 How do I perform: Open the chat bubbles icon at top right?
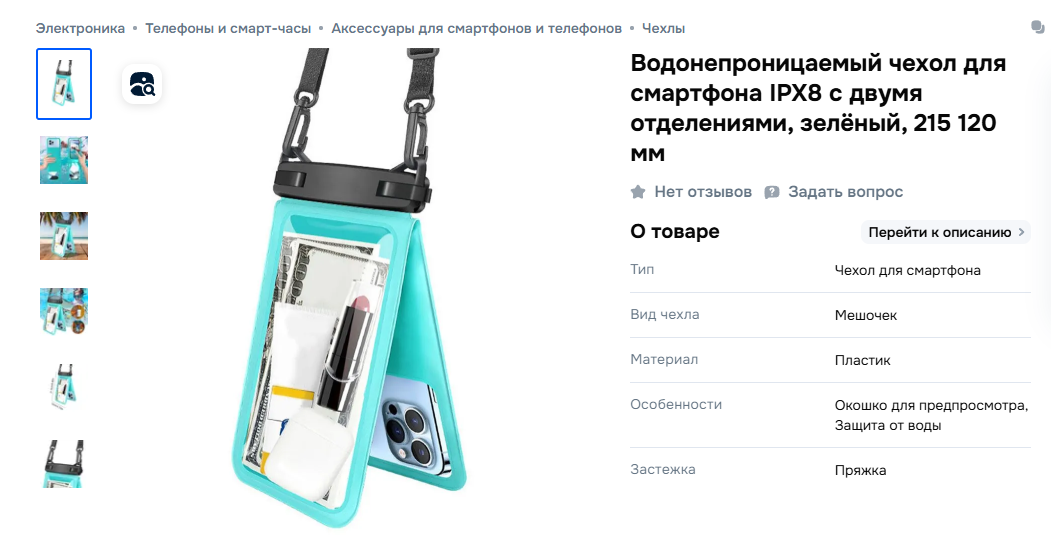pyautogui.click(x=1038, y=27)
